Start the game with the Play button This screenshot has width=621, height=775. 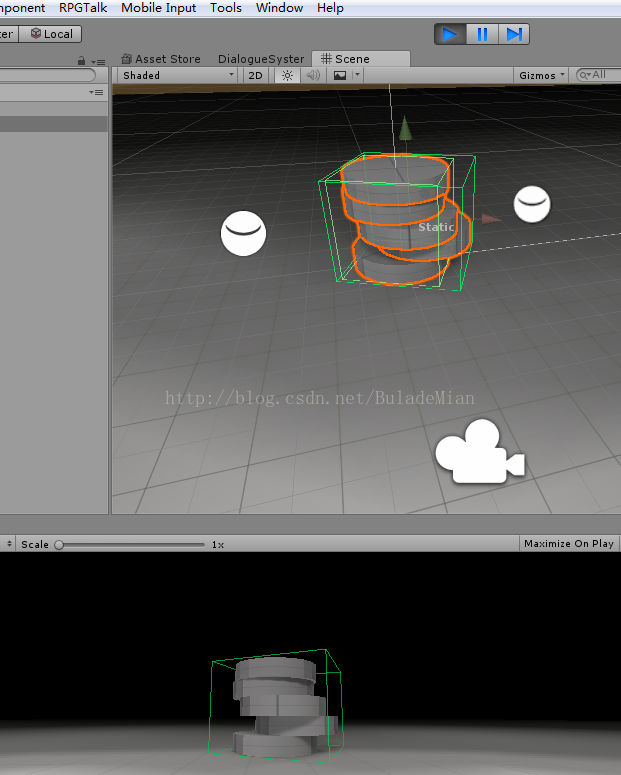pyautogui.click(x=450, y=34)
